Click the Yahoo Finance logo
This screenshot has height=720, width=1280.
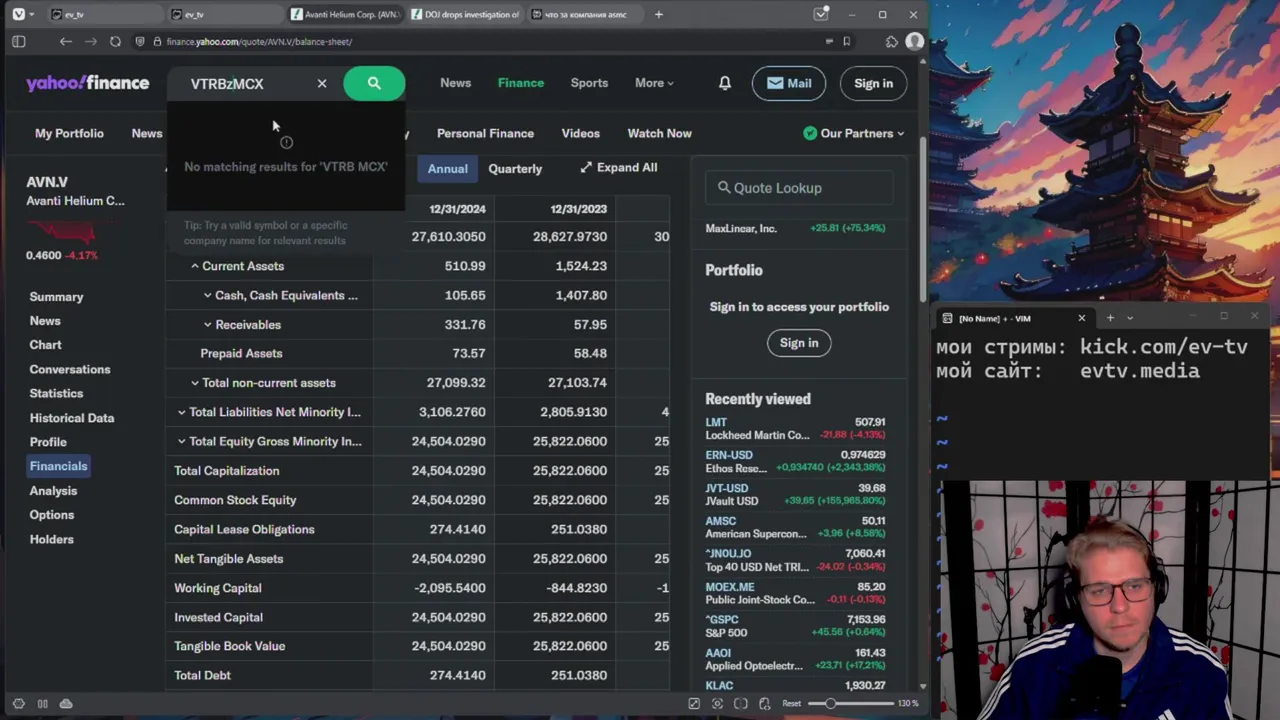tap(88, 83)
